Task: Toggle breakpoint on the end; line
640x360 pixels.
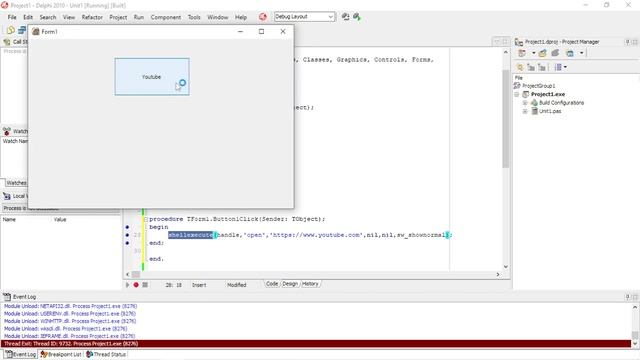Action: pos(127,243)
